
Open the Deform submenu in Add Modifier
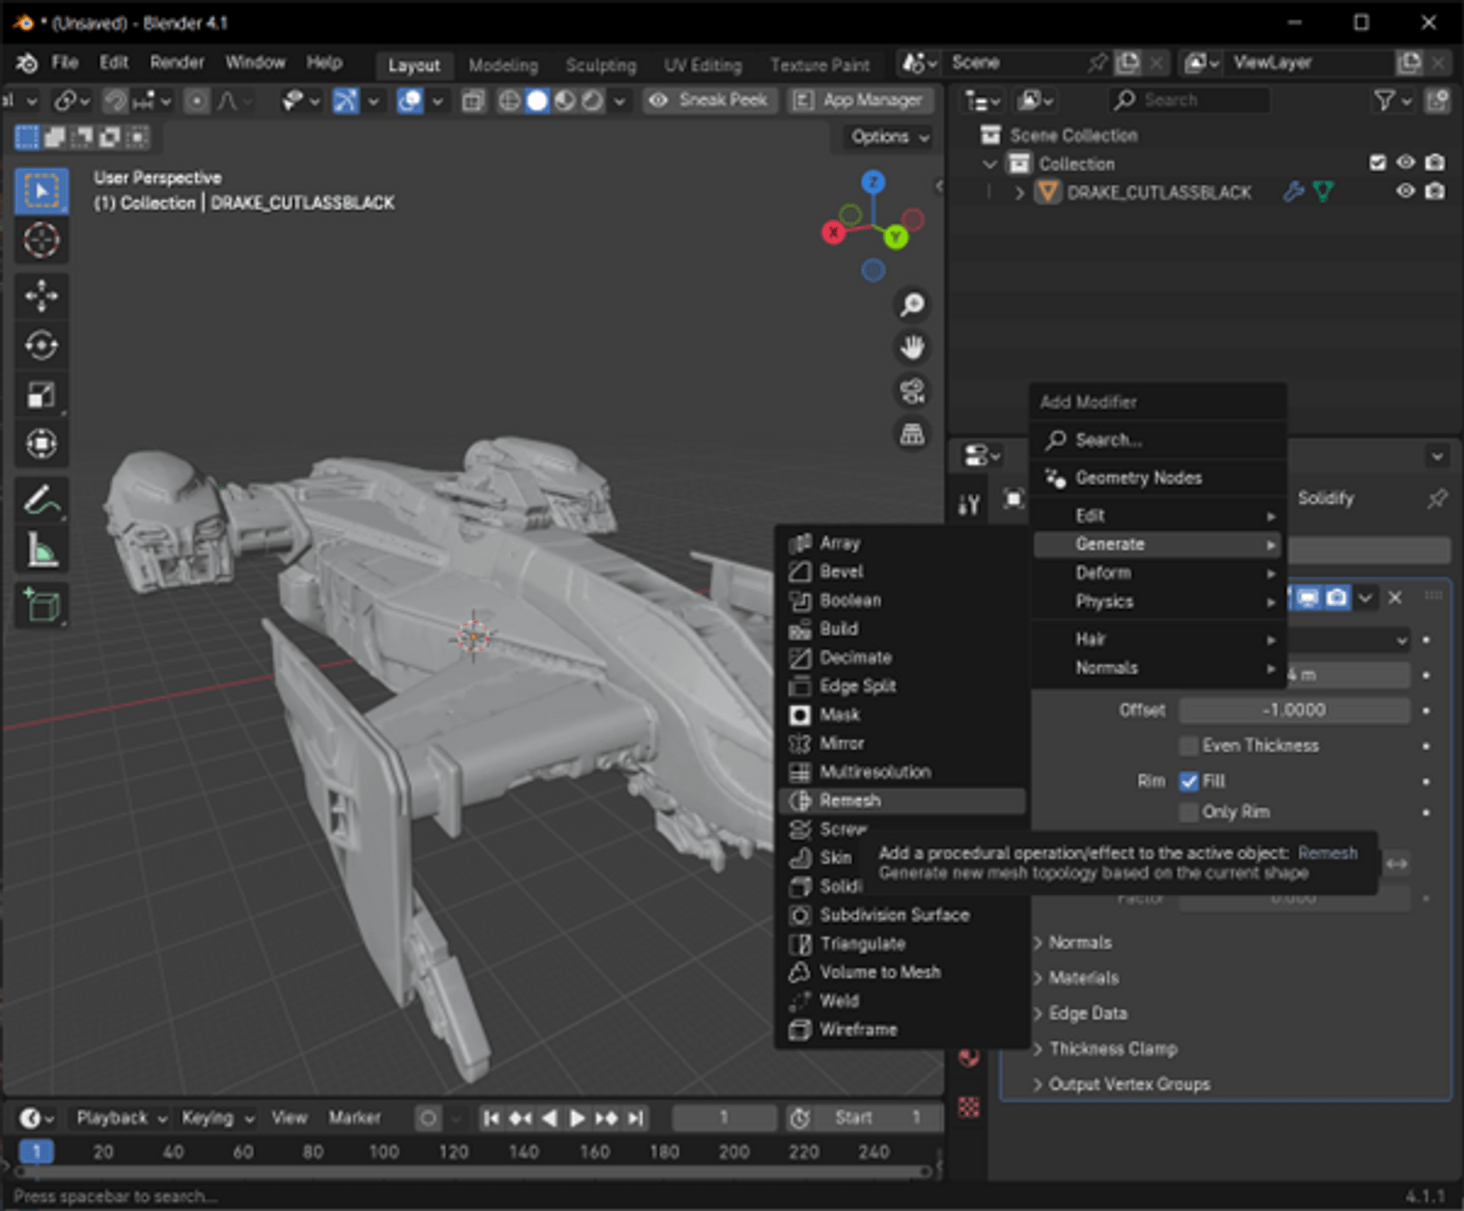click(1103, 572)
